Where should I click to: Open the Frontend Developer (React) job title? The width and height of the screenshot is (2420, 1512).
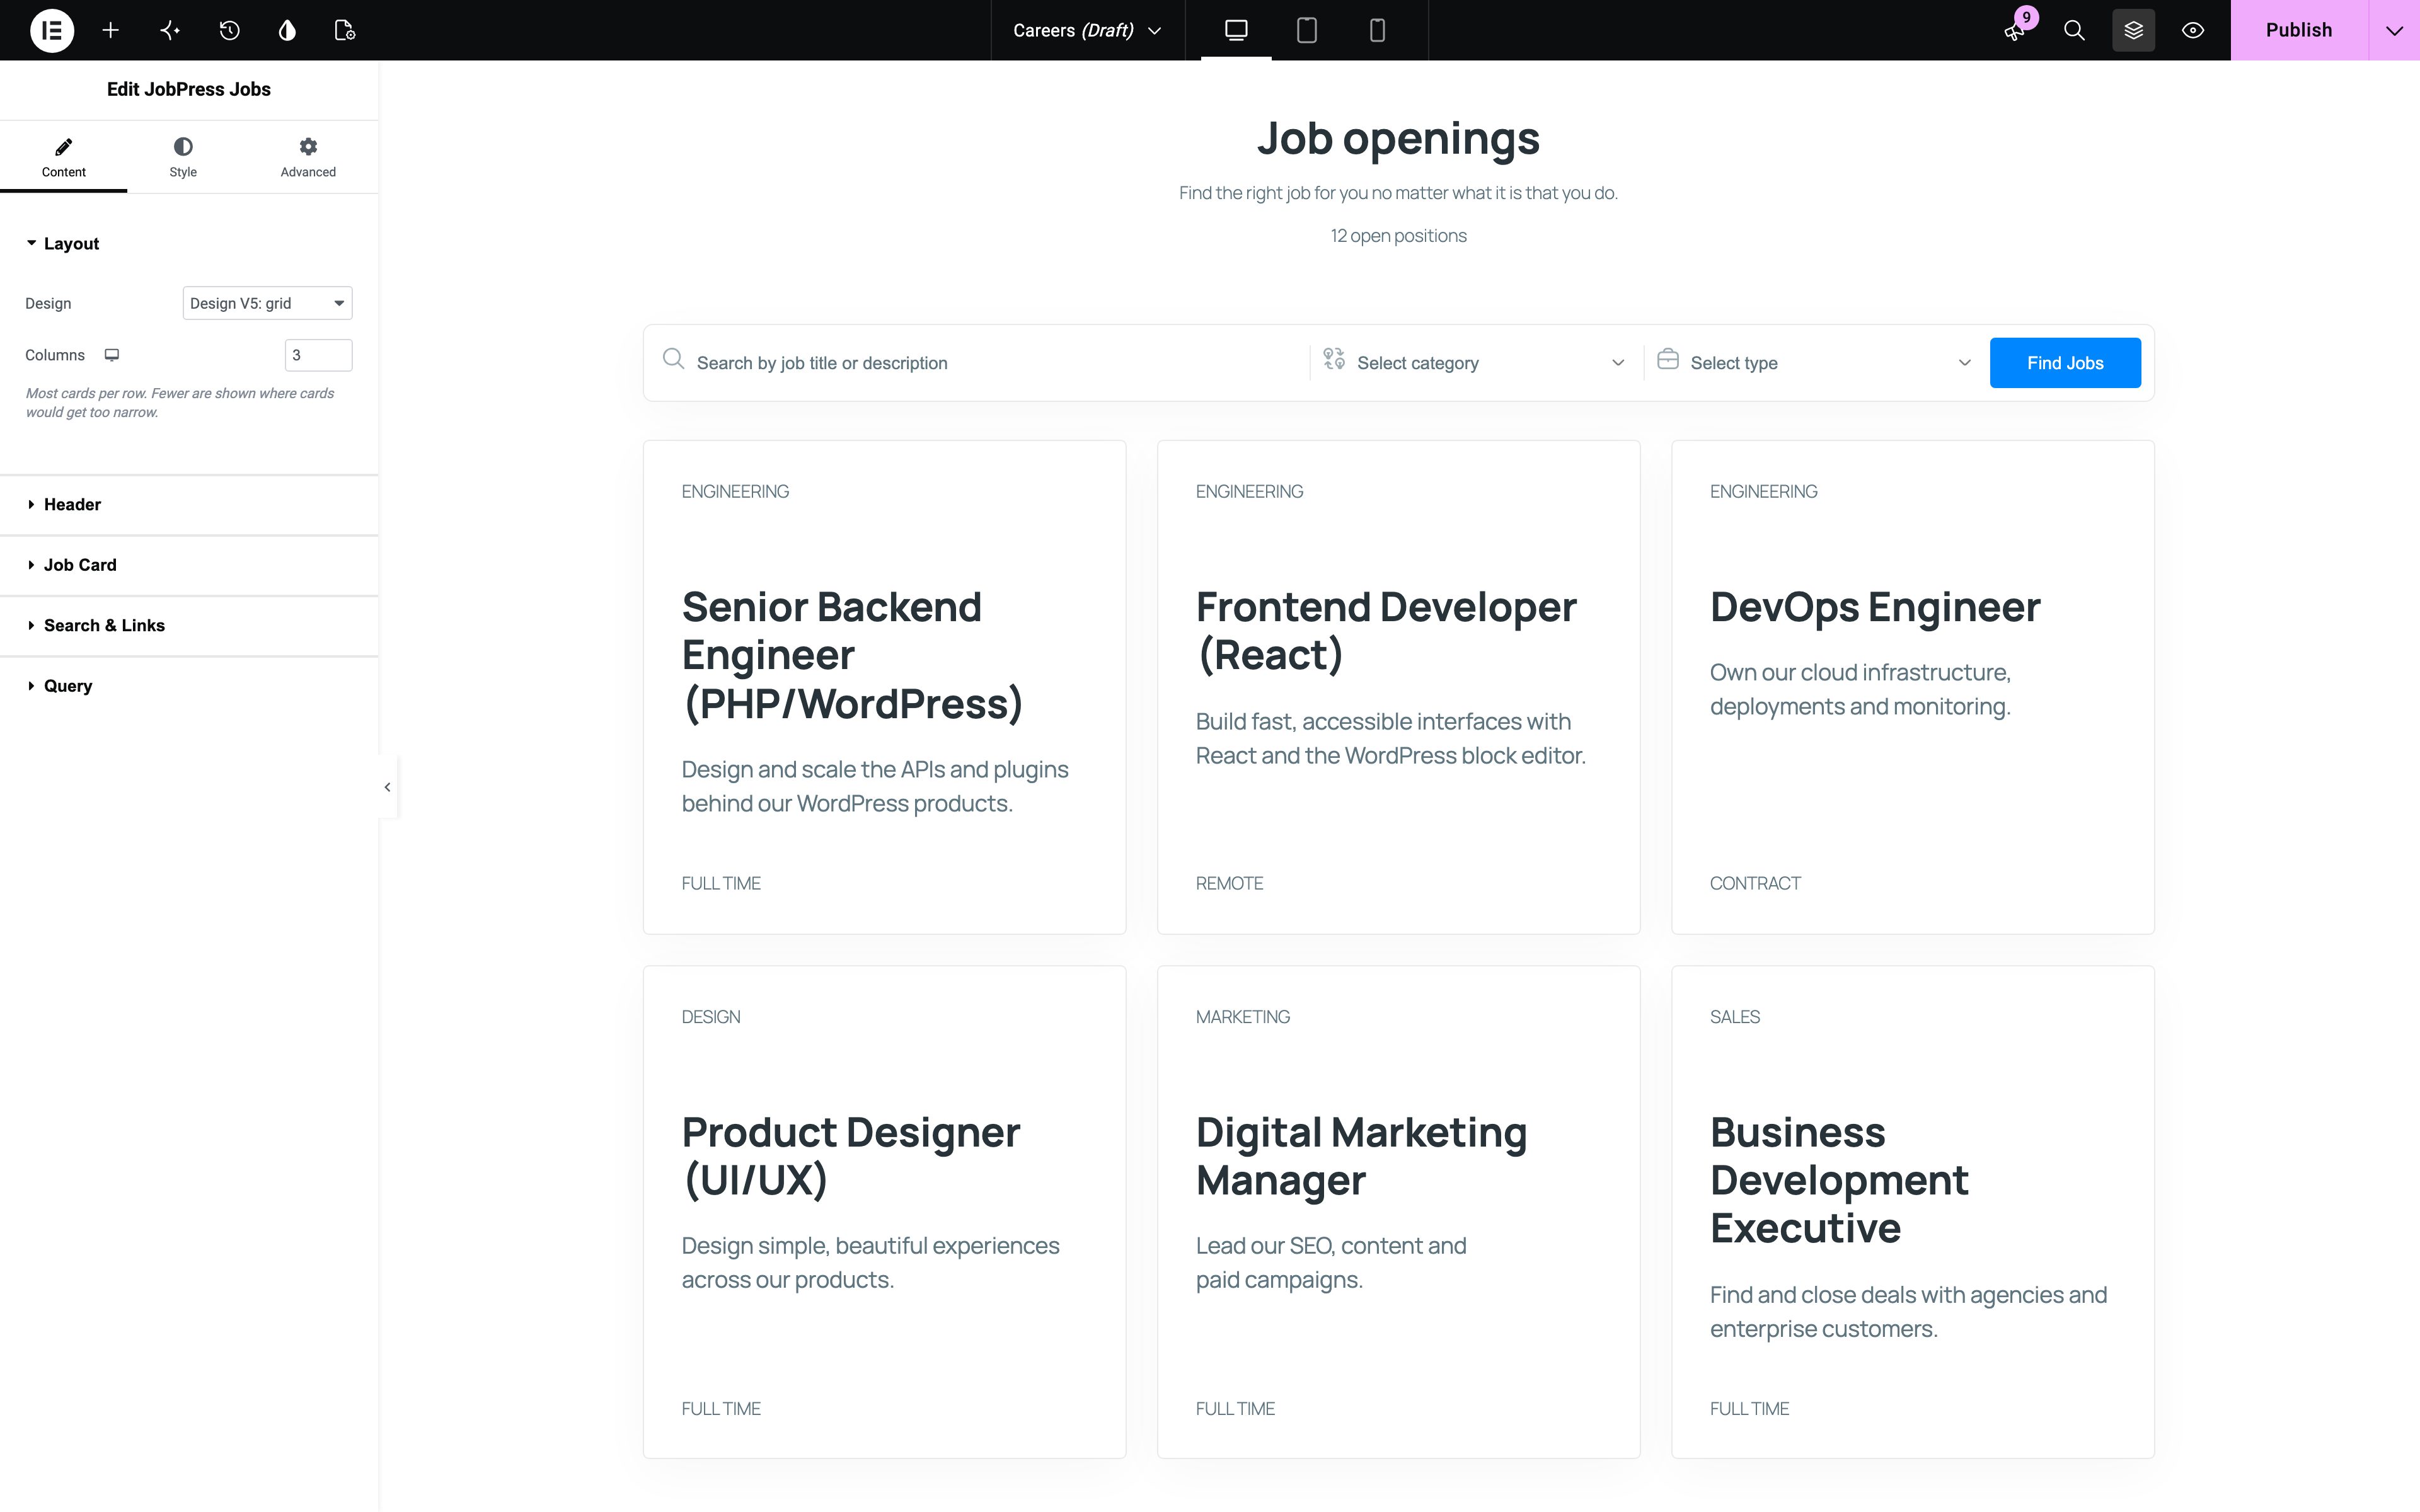(1386, 631)
